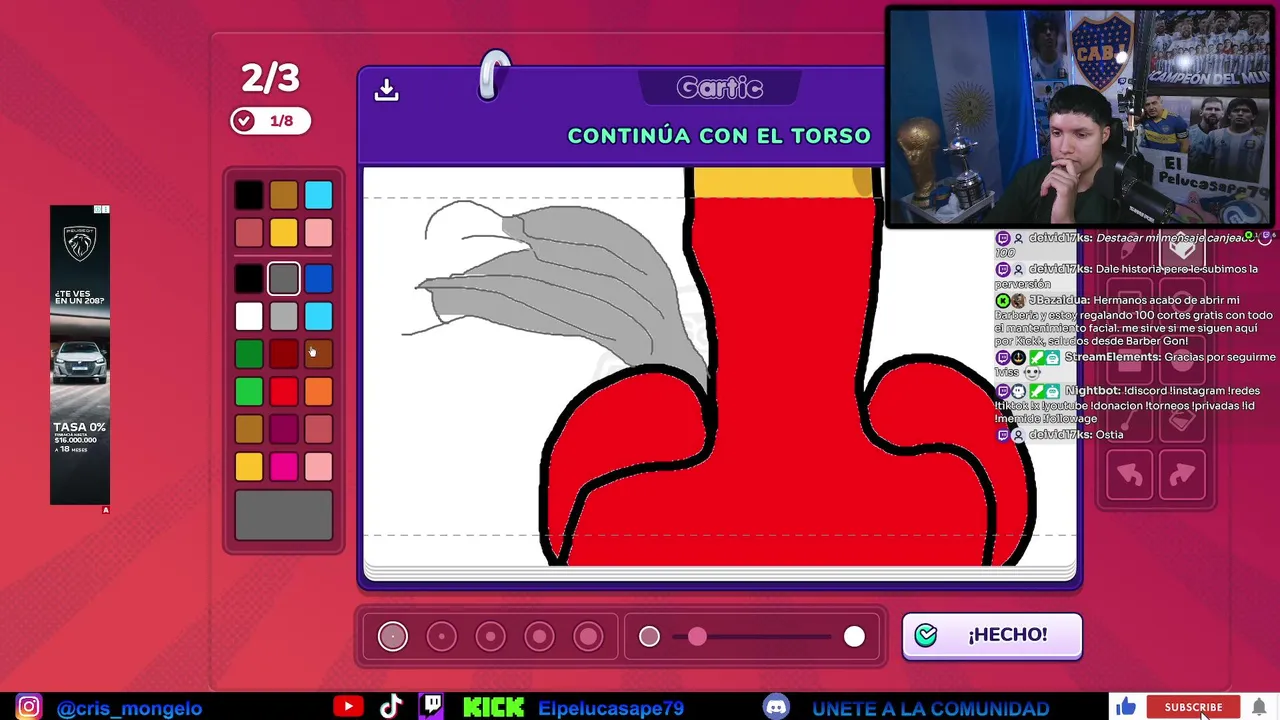Select the smallest brush size
Screen dimensions: 1280x720
pyautogui.click(x=393, y=636)
